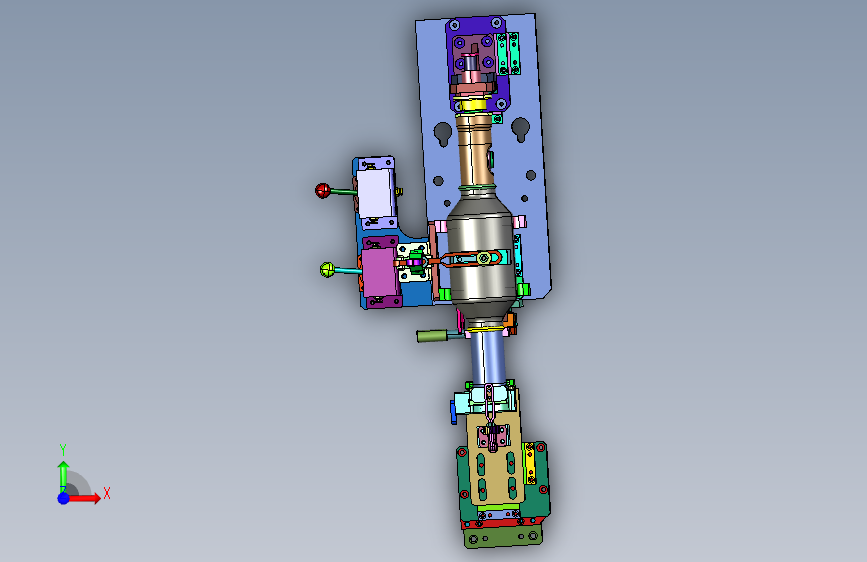Click the green Y axis arrow of the triad
Viewport: 867px width, 562px height.
pos(64,475)
